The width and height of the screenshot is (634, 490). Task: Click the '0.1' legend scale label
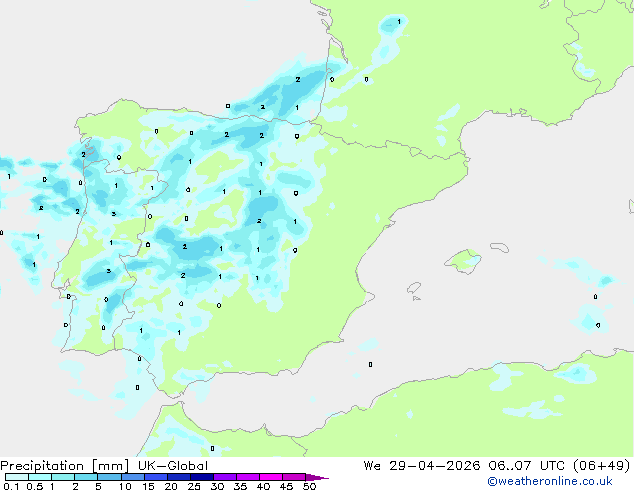point(11,486)
